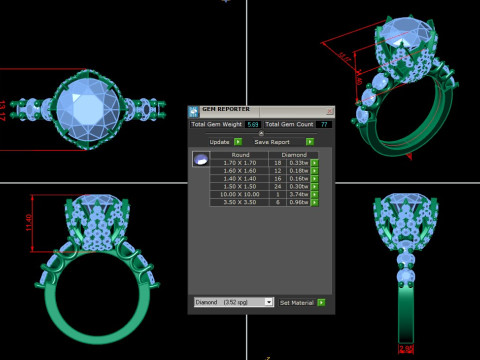The height and width of the screenshot is (360, 480).
Task: Close the Gem Reporter window
Action: tap(329, 111)
